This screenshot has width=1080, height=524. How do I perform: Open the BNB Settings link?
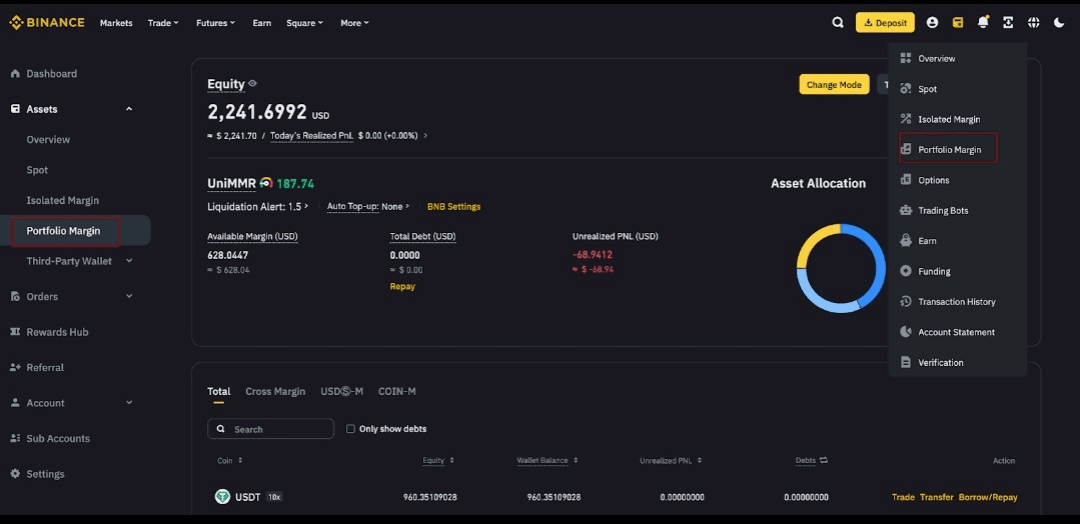[x=454, y=207]
